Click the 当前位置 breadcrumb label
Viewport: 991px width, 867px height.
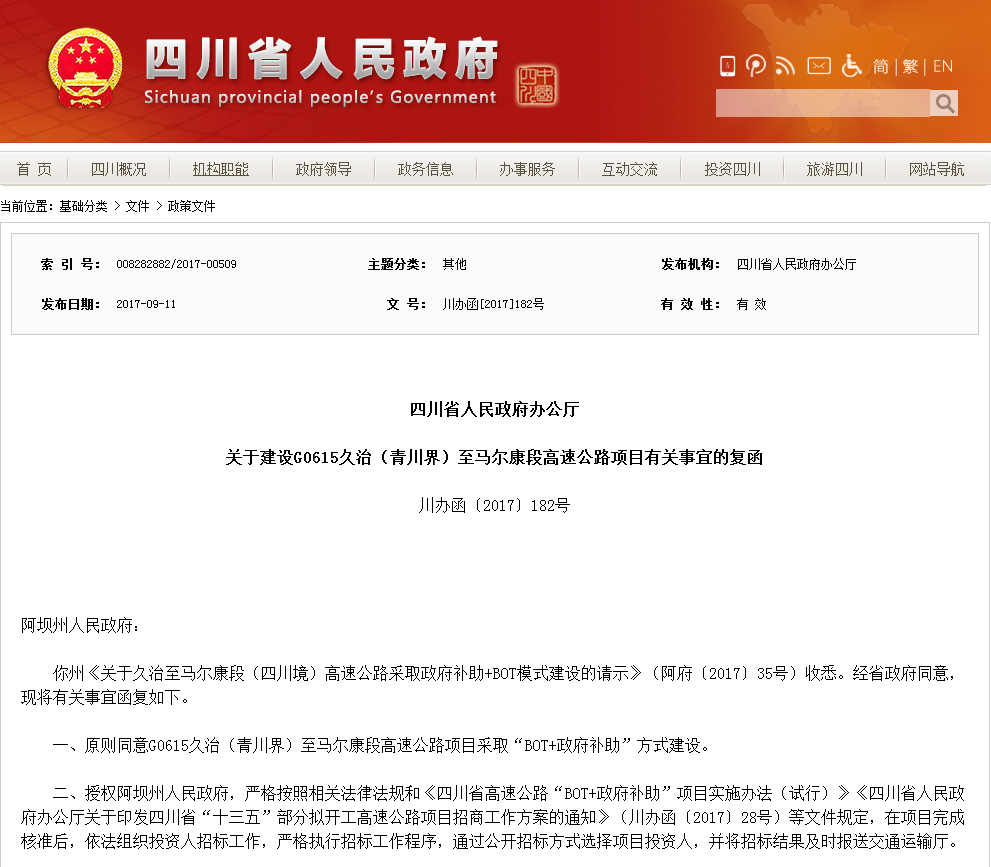click(x=27, y=206)
